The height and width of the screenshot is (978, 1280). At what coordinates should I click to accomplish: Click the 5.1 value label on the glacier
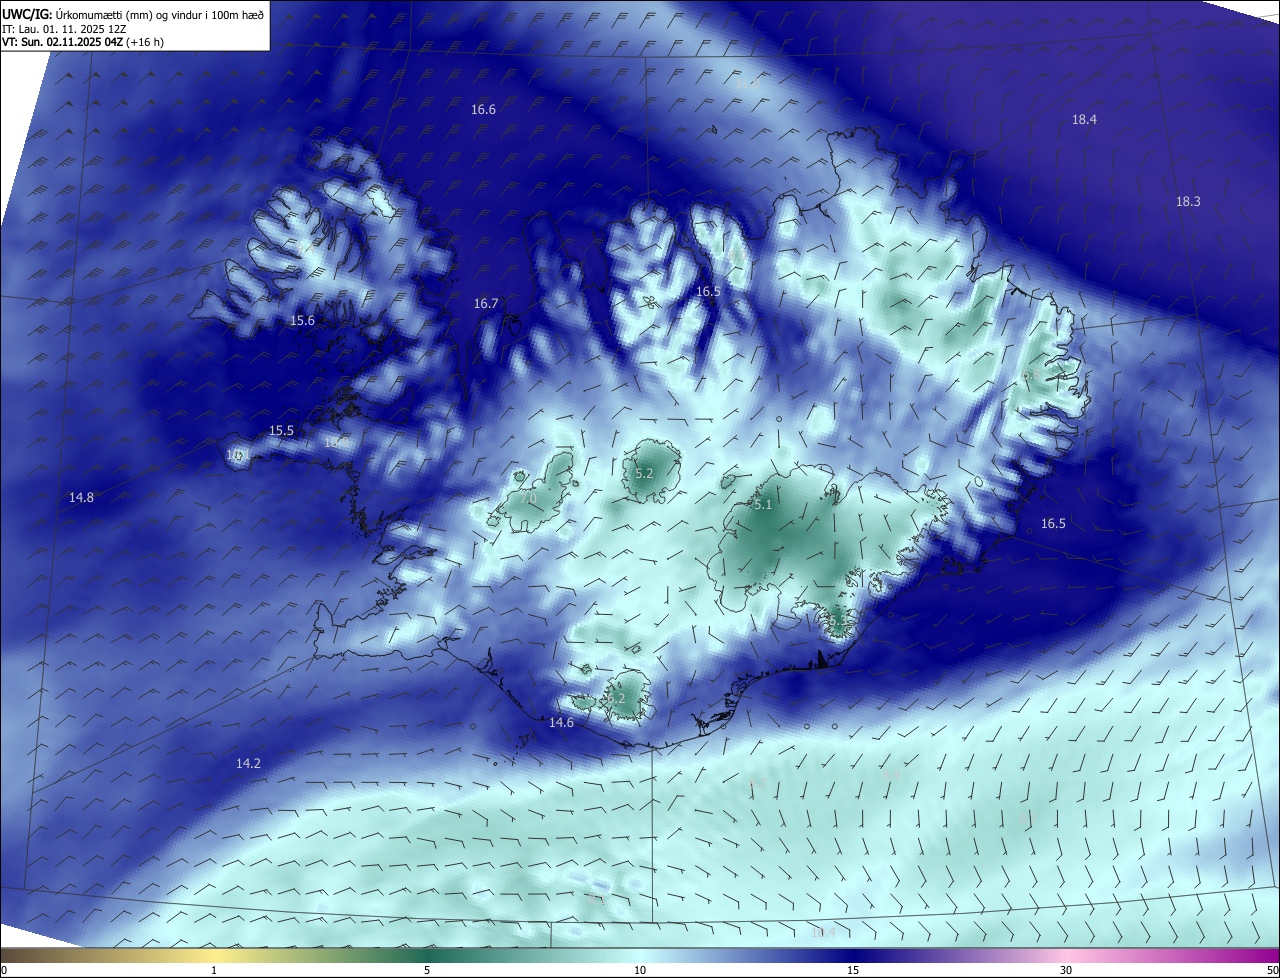pyautogui.click(x=763, y=505)
